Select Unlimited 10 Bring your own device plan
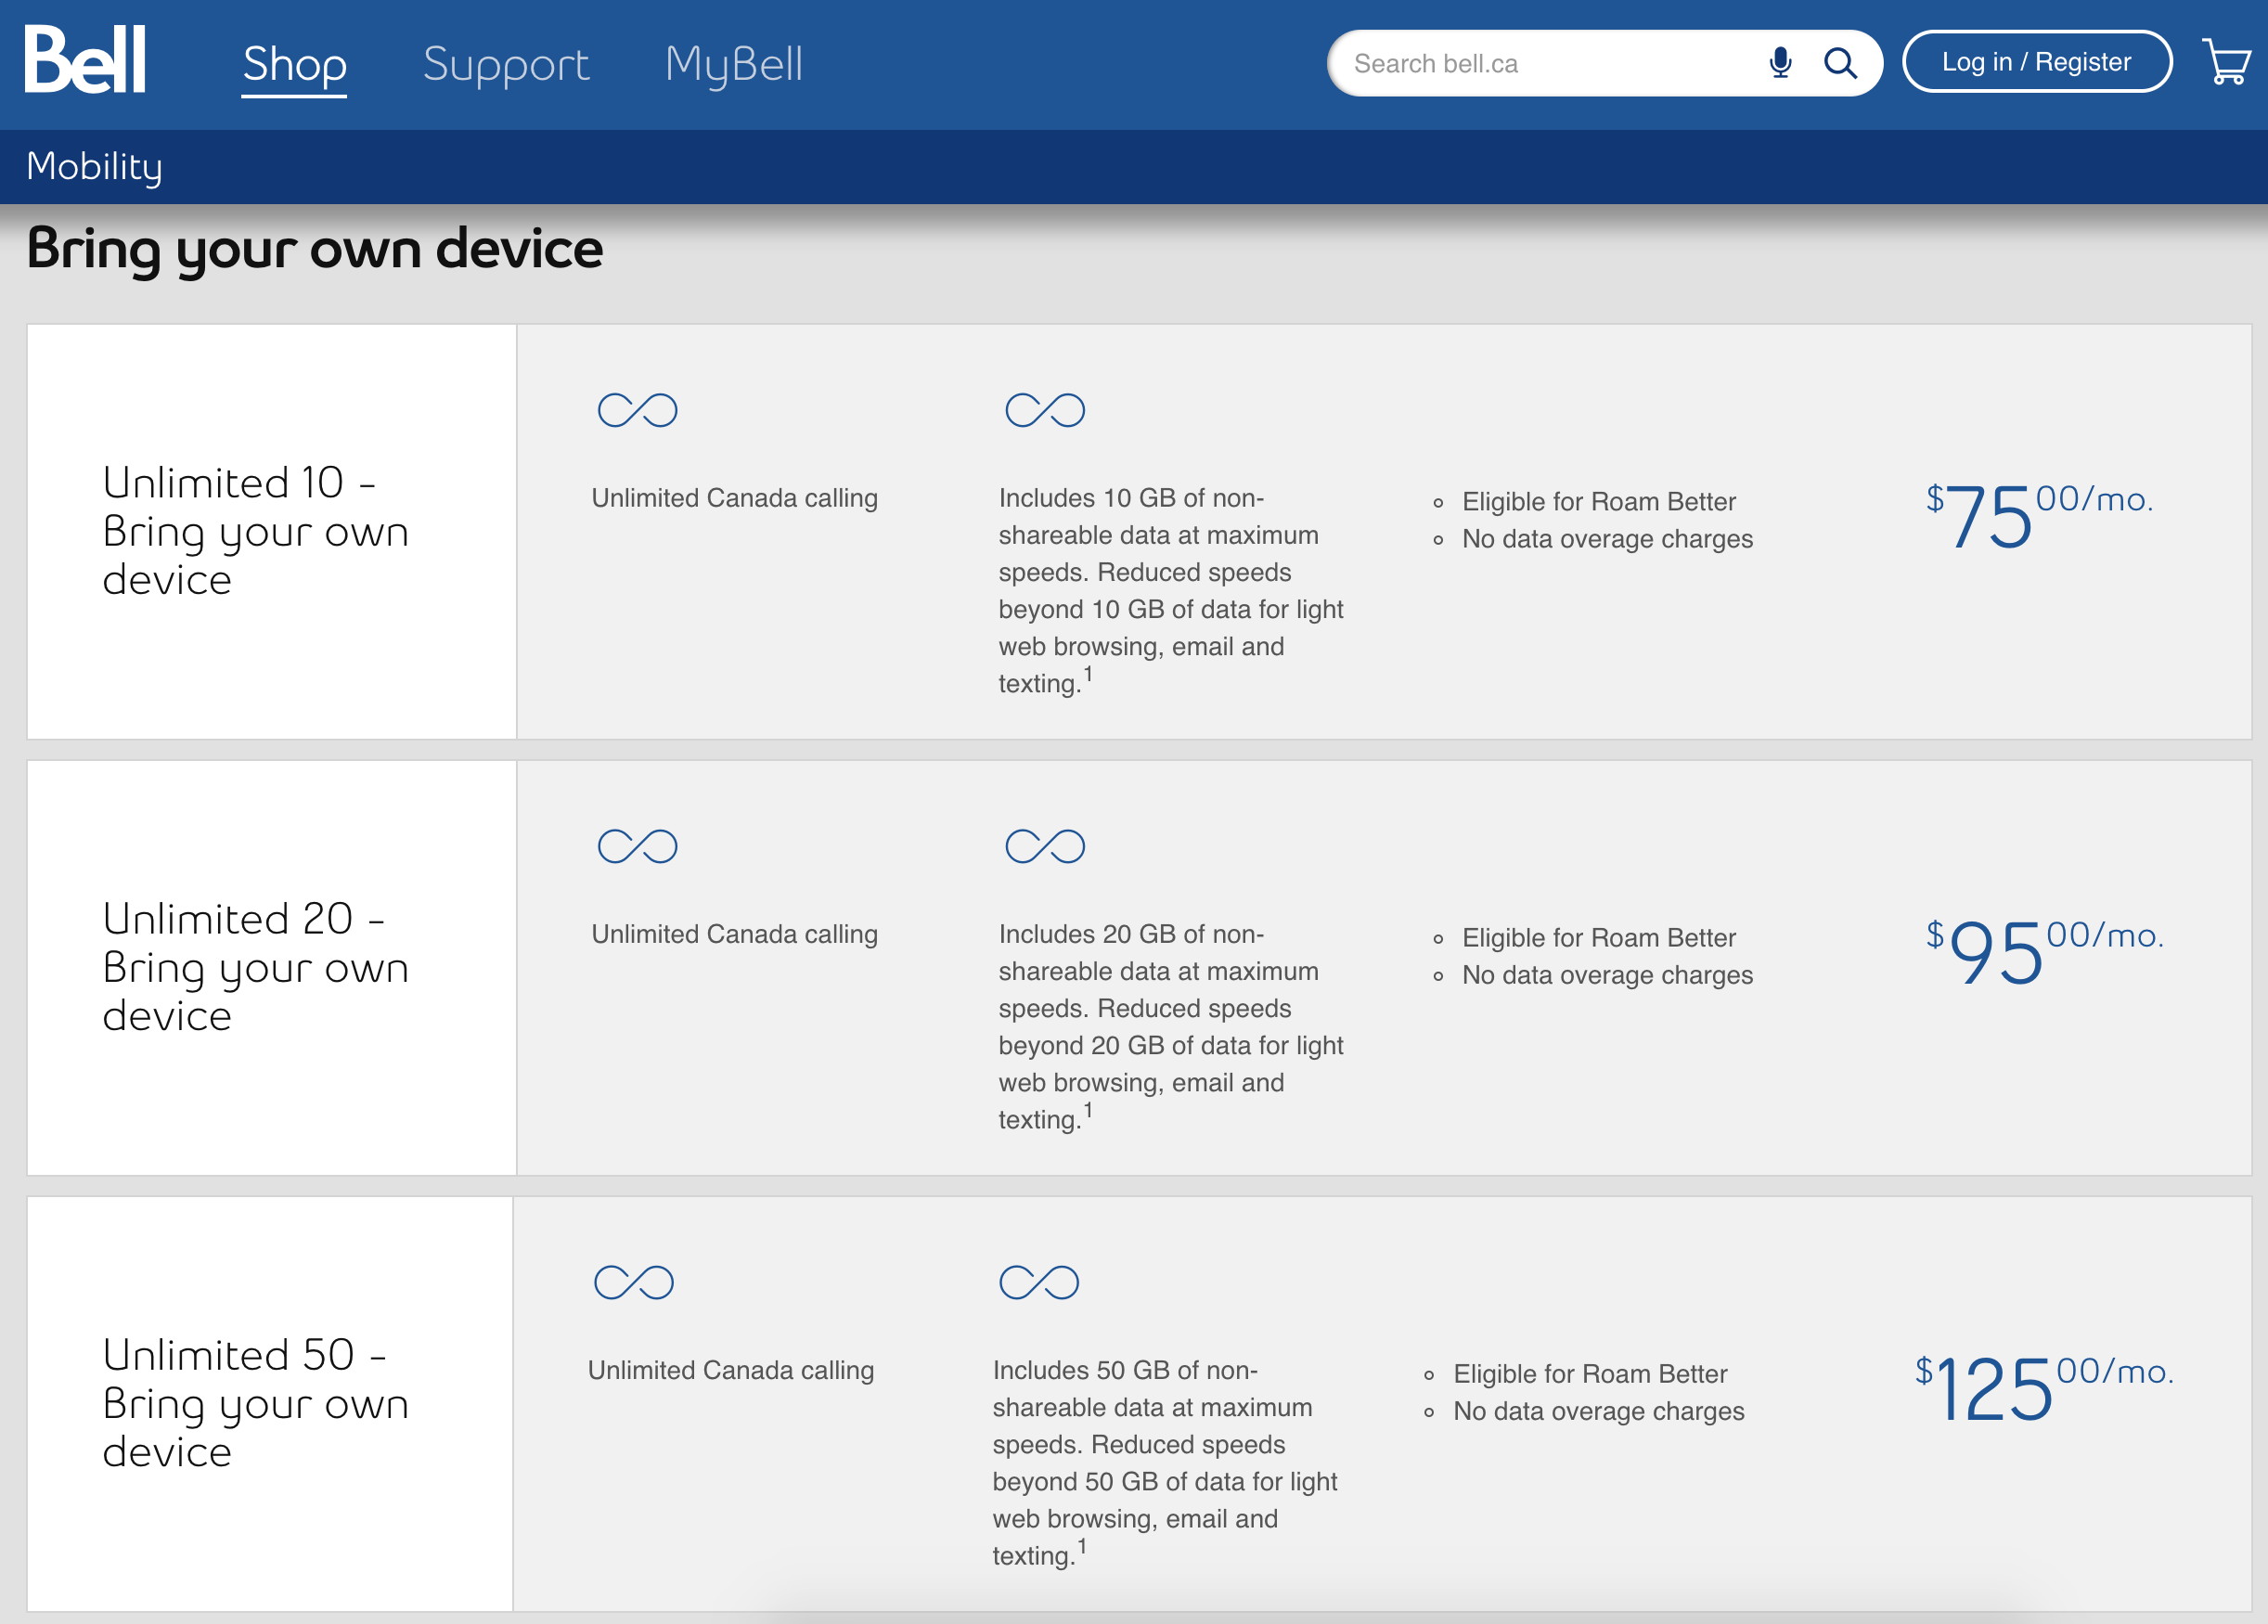The width and height of the screenshot is (2268, 1624). pyautogui.click(x=256, y=531)
